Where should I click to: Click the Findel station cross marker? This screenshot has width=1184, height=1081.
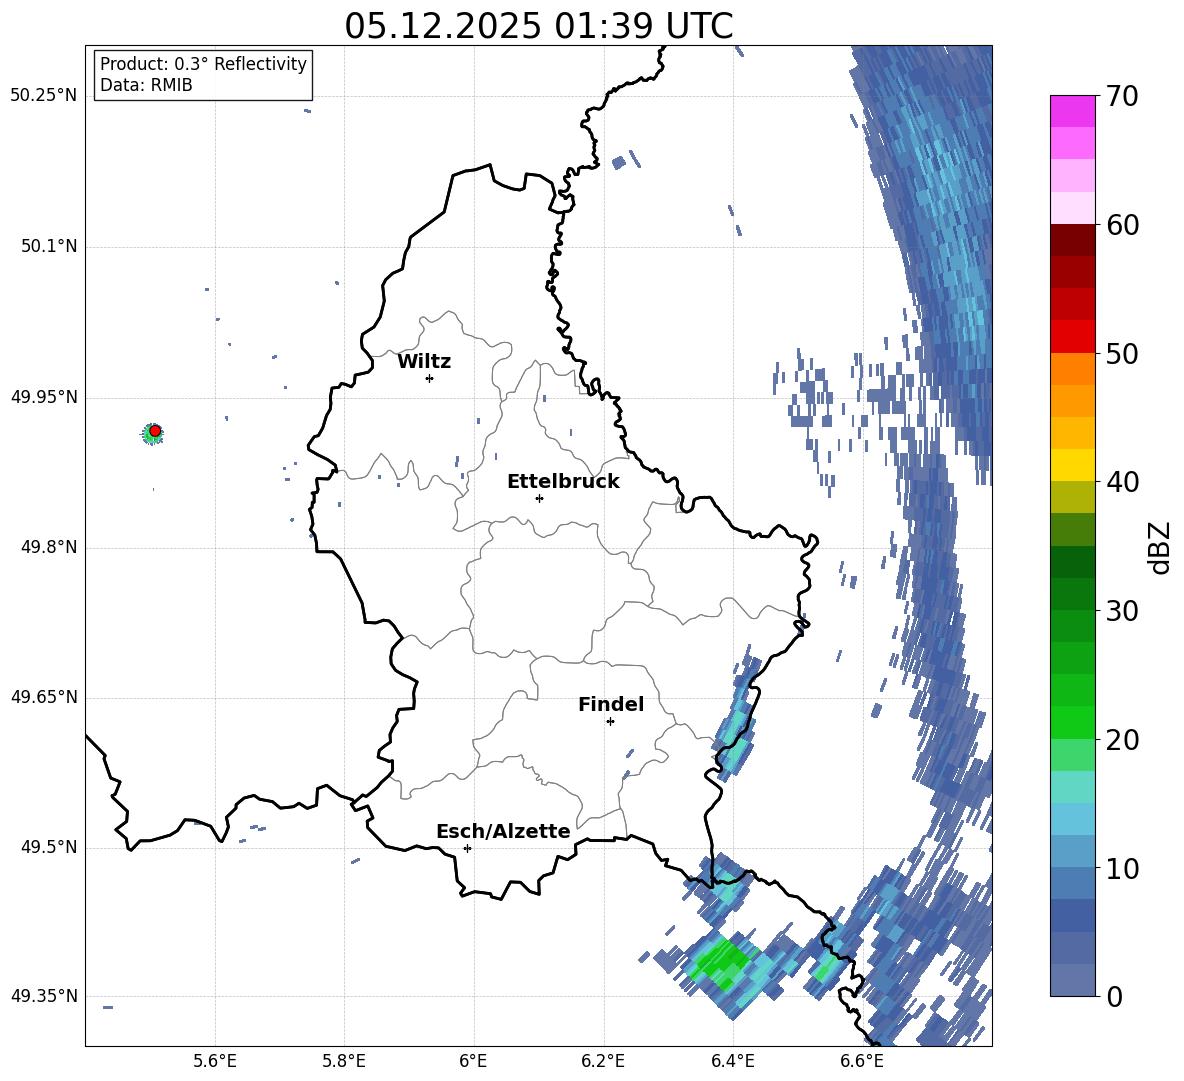point(610,722)
